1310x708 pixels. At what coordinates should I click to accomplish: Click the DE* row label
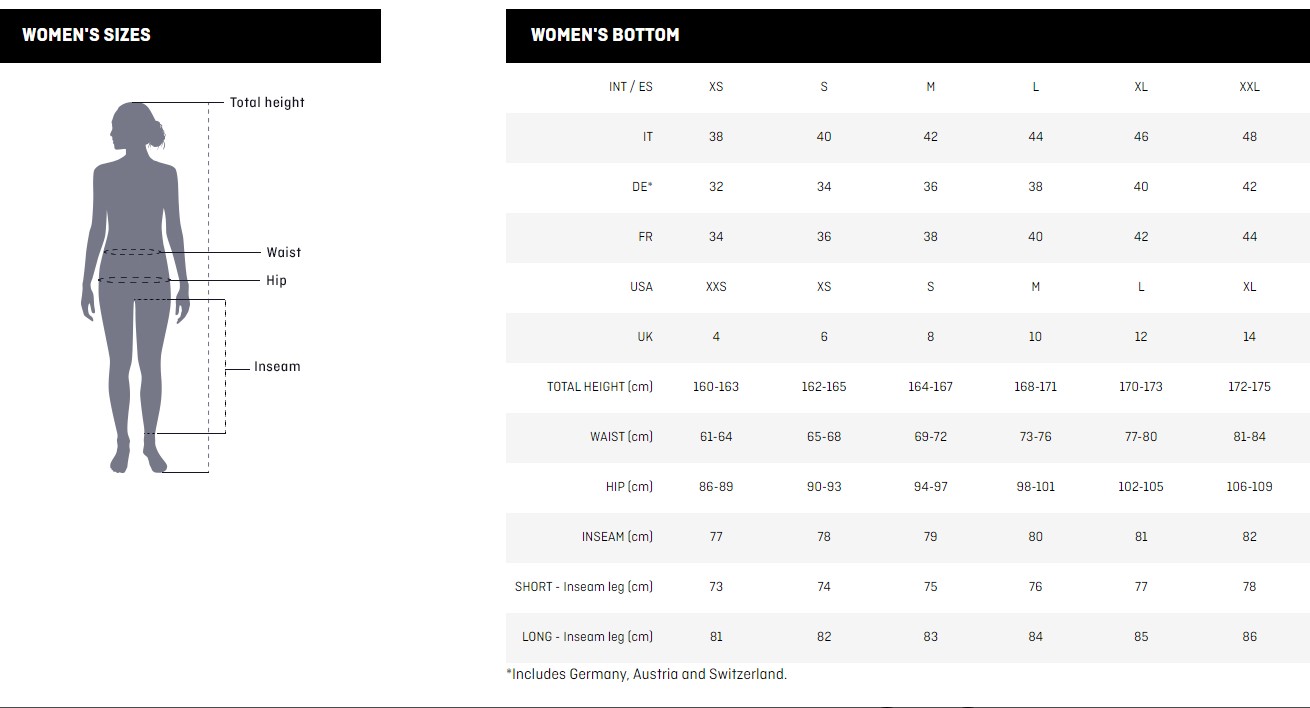pos(642,187)
